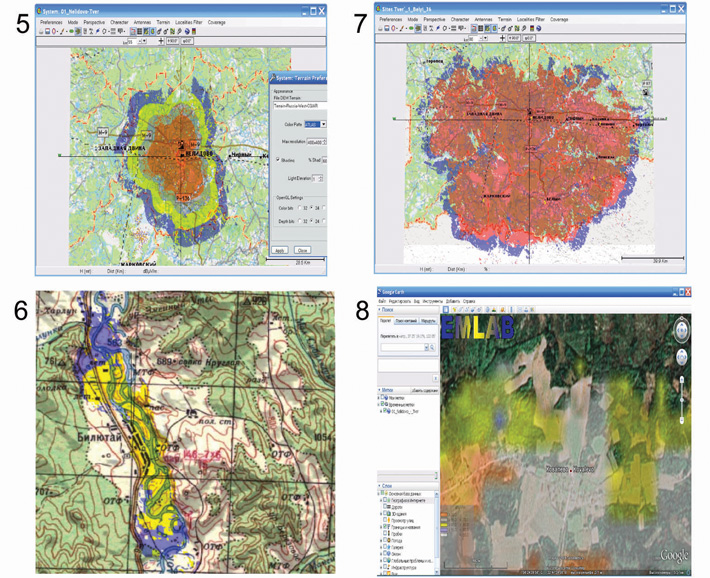Select Depth bits 24 radio button

pyautogui.click(x=311, y=221)
